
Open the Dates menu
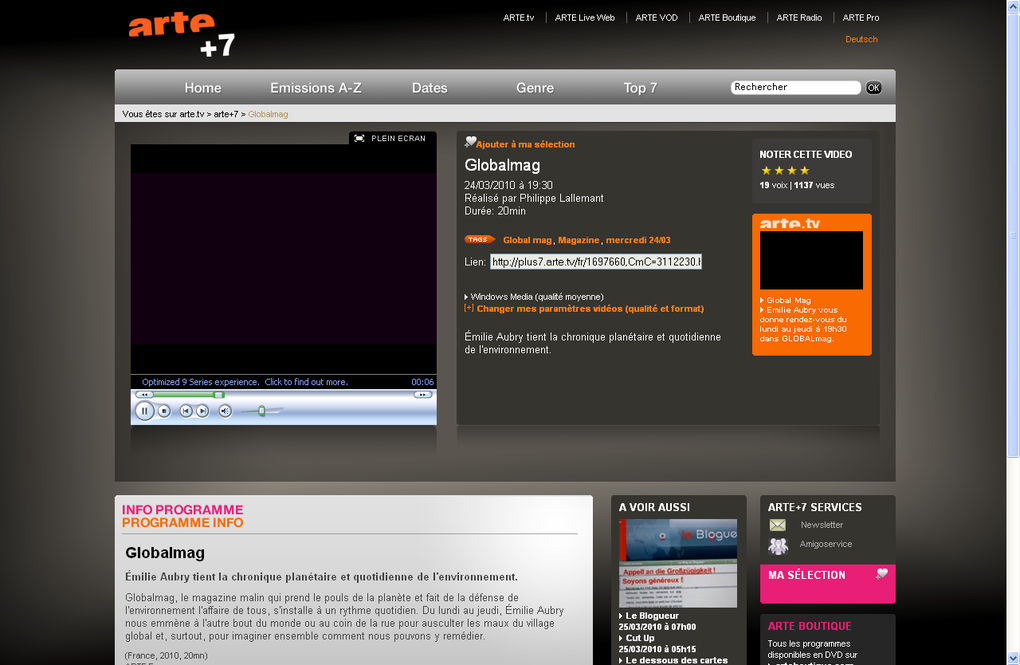(429, 88)
